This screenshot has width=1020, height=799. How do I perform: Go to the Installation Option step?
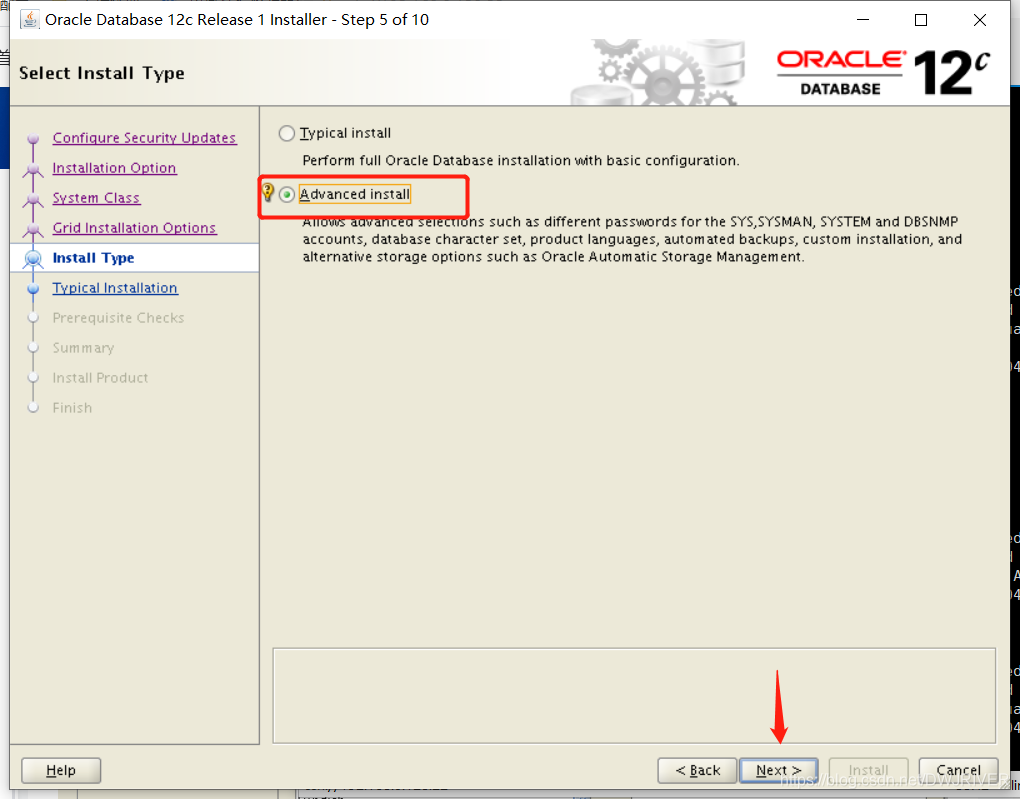tap(114, 168)
